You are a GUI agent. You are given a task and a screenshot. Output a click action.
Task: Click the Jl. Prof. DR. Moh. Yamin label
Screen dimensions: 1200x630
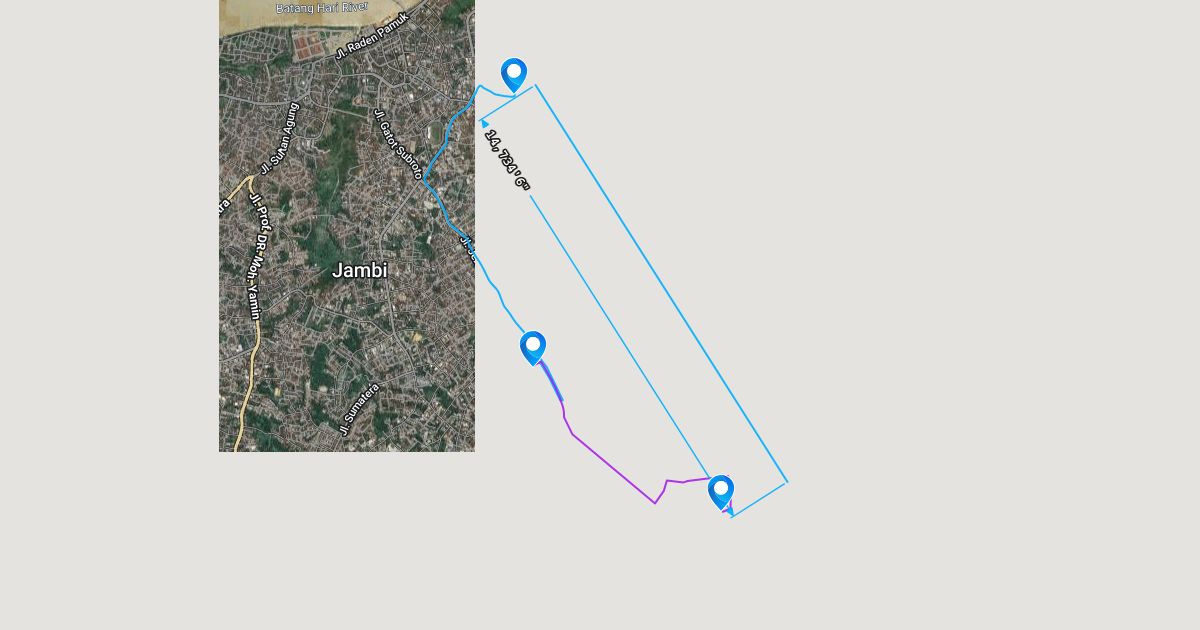(x=254, y=255)
